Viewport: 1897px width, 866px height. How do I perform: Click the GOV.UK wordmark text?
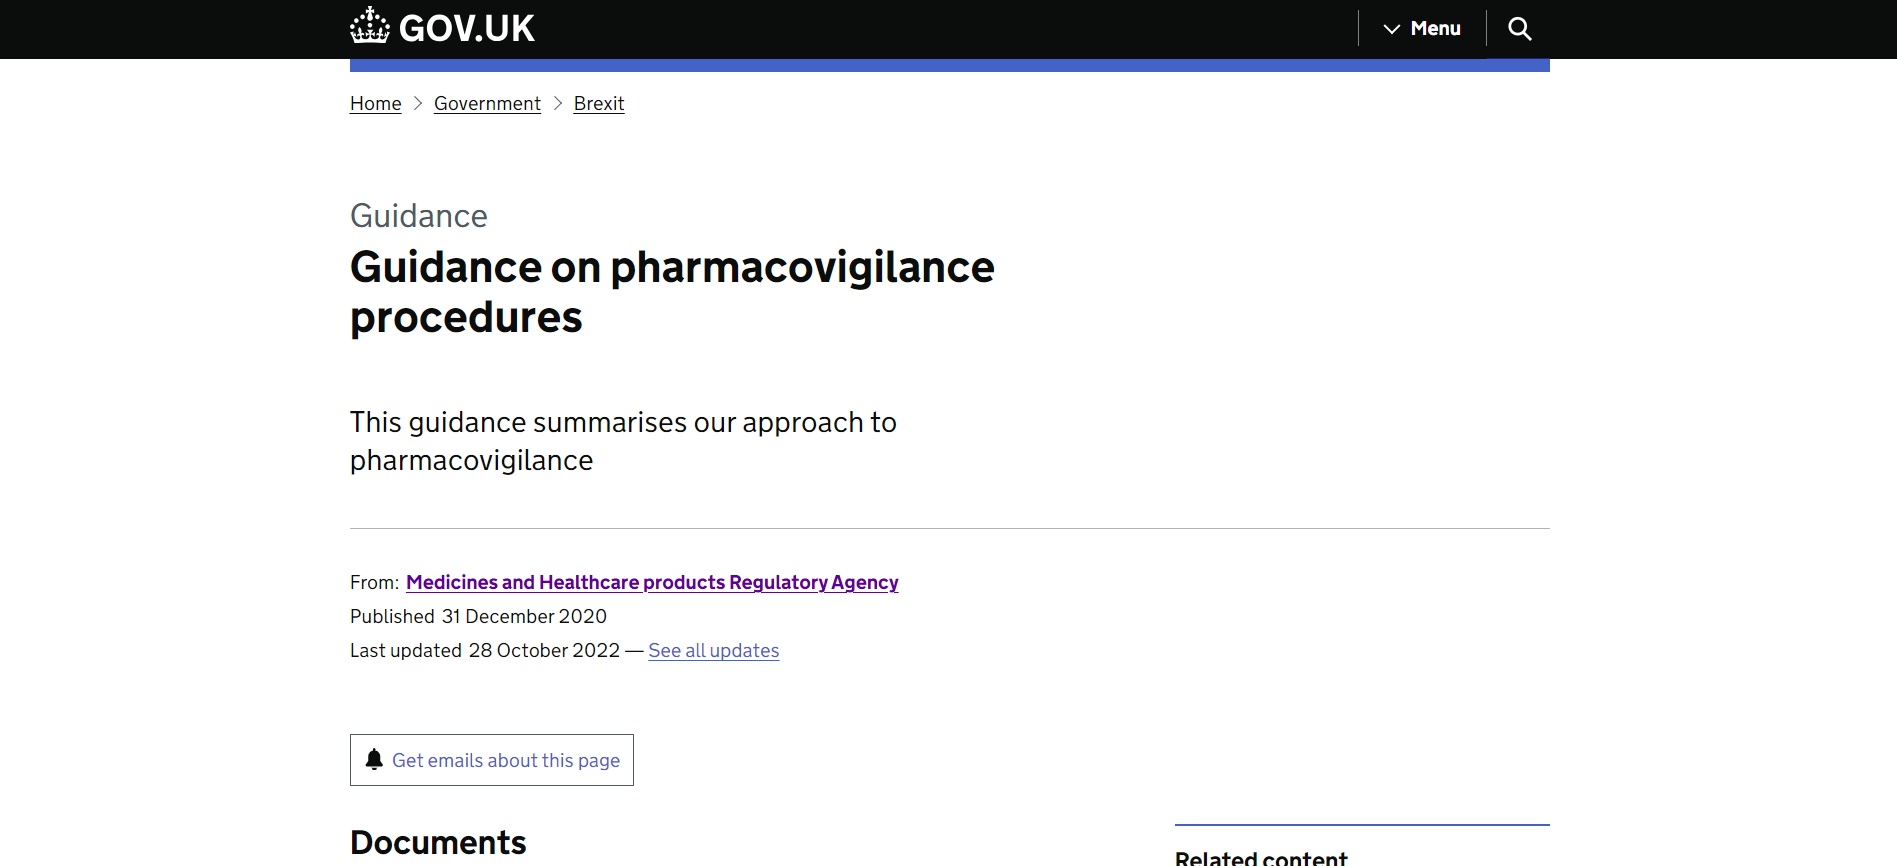click(x=467, y=29)
